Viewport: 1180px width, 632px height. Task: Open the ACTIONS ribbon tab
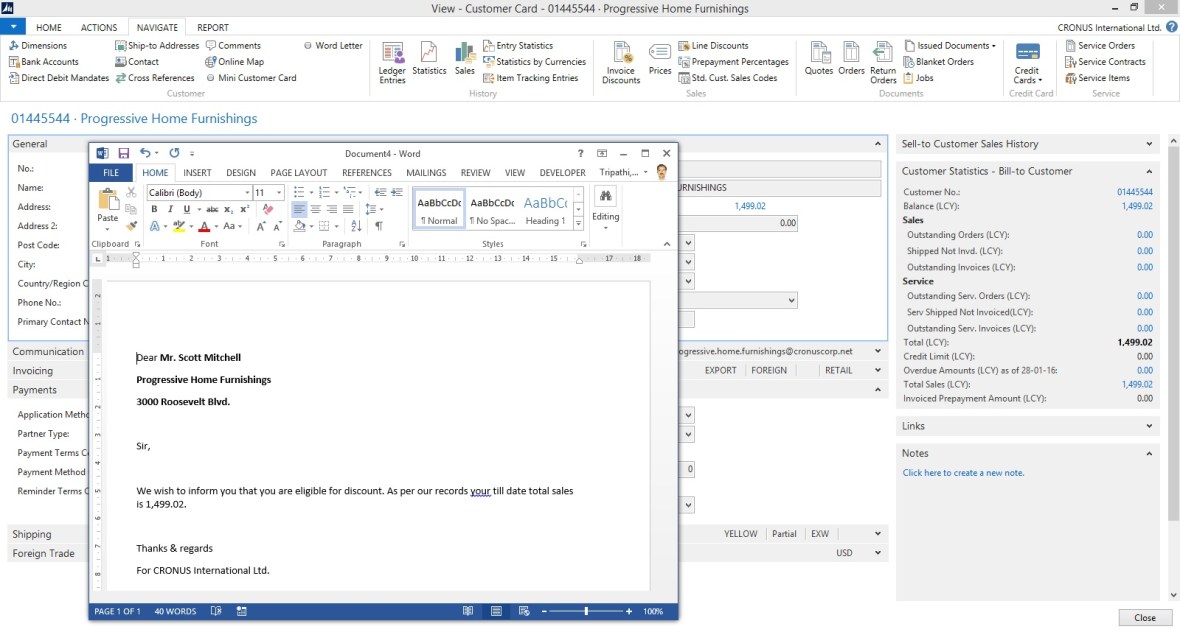coord(99,27)
